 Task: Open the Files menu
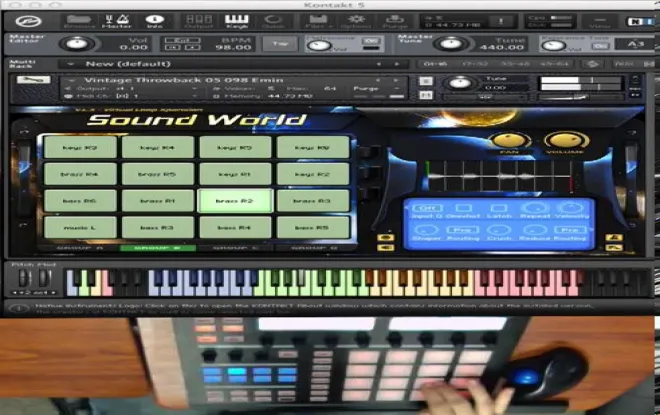[318, 21]
